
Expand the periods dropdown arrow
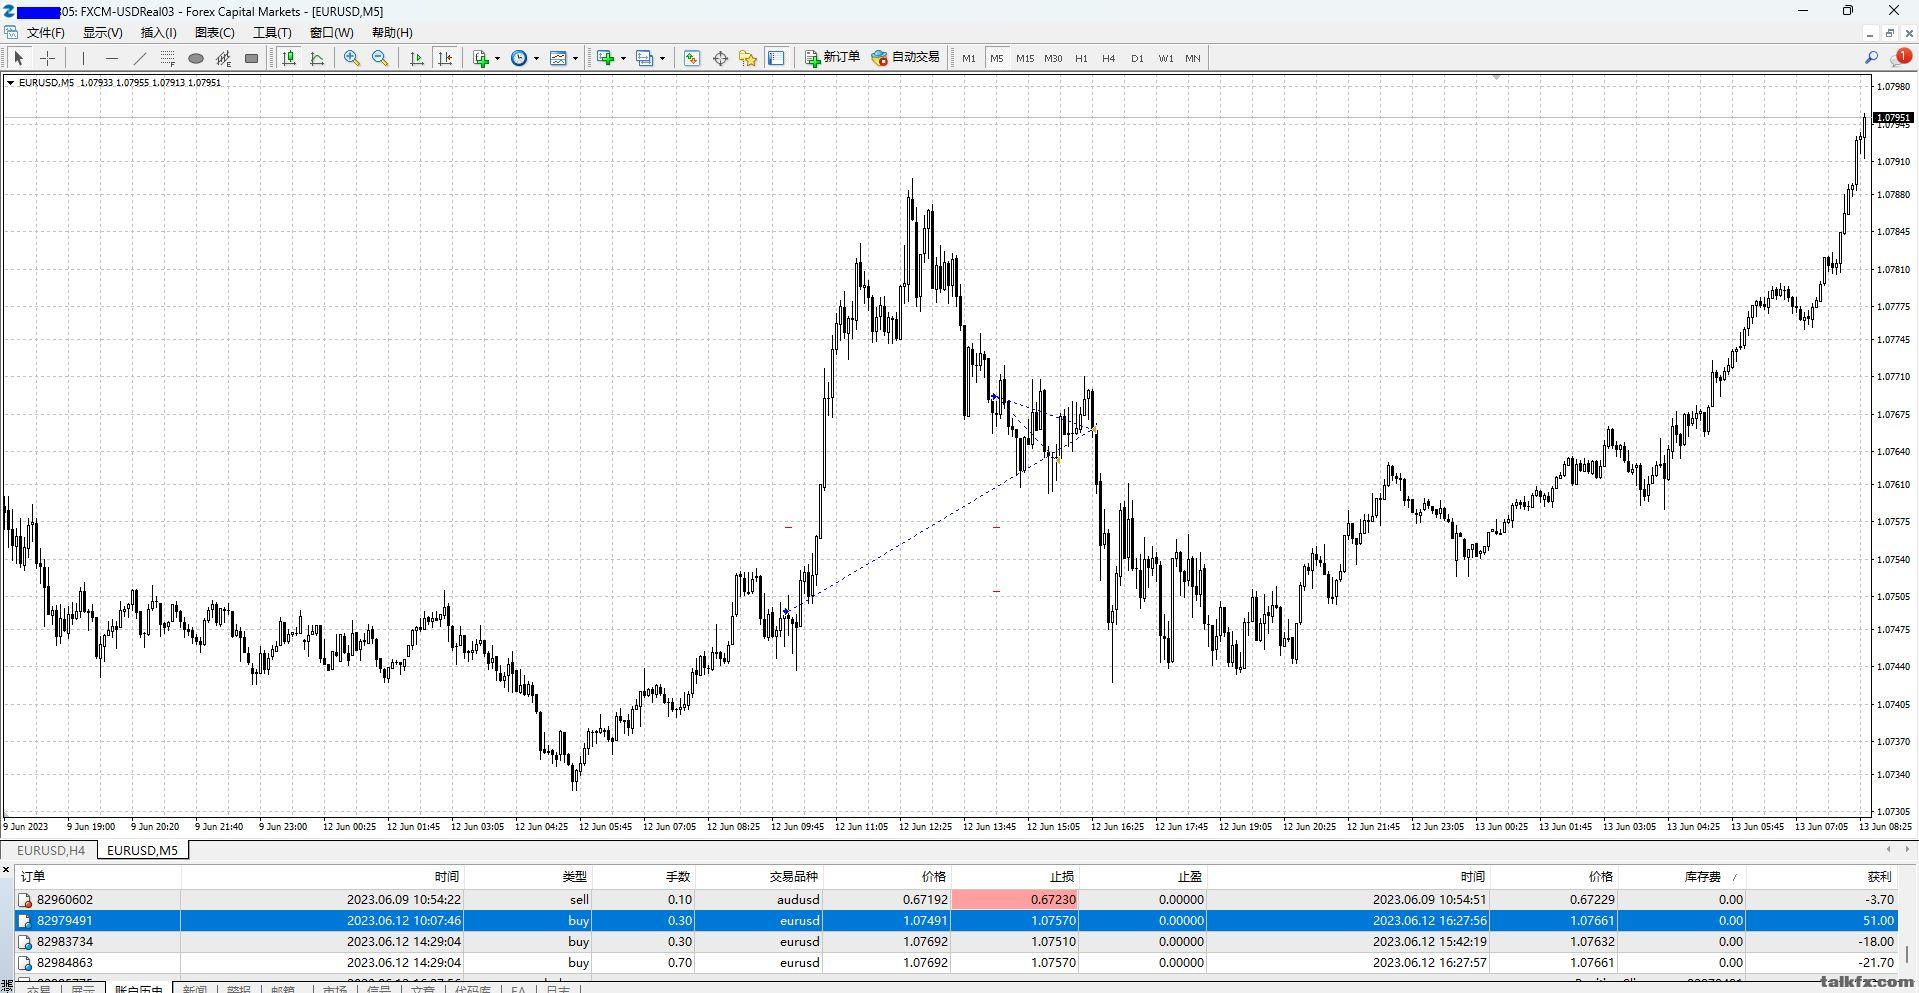[x=536, y=58]
